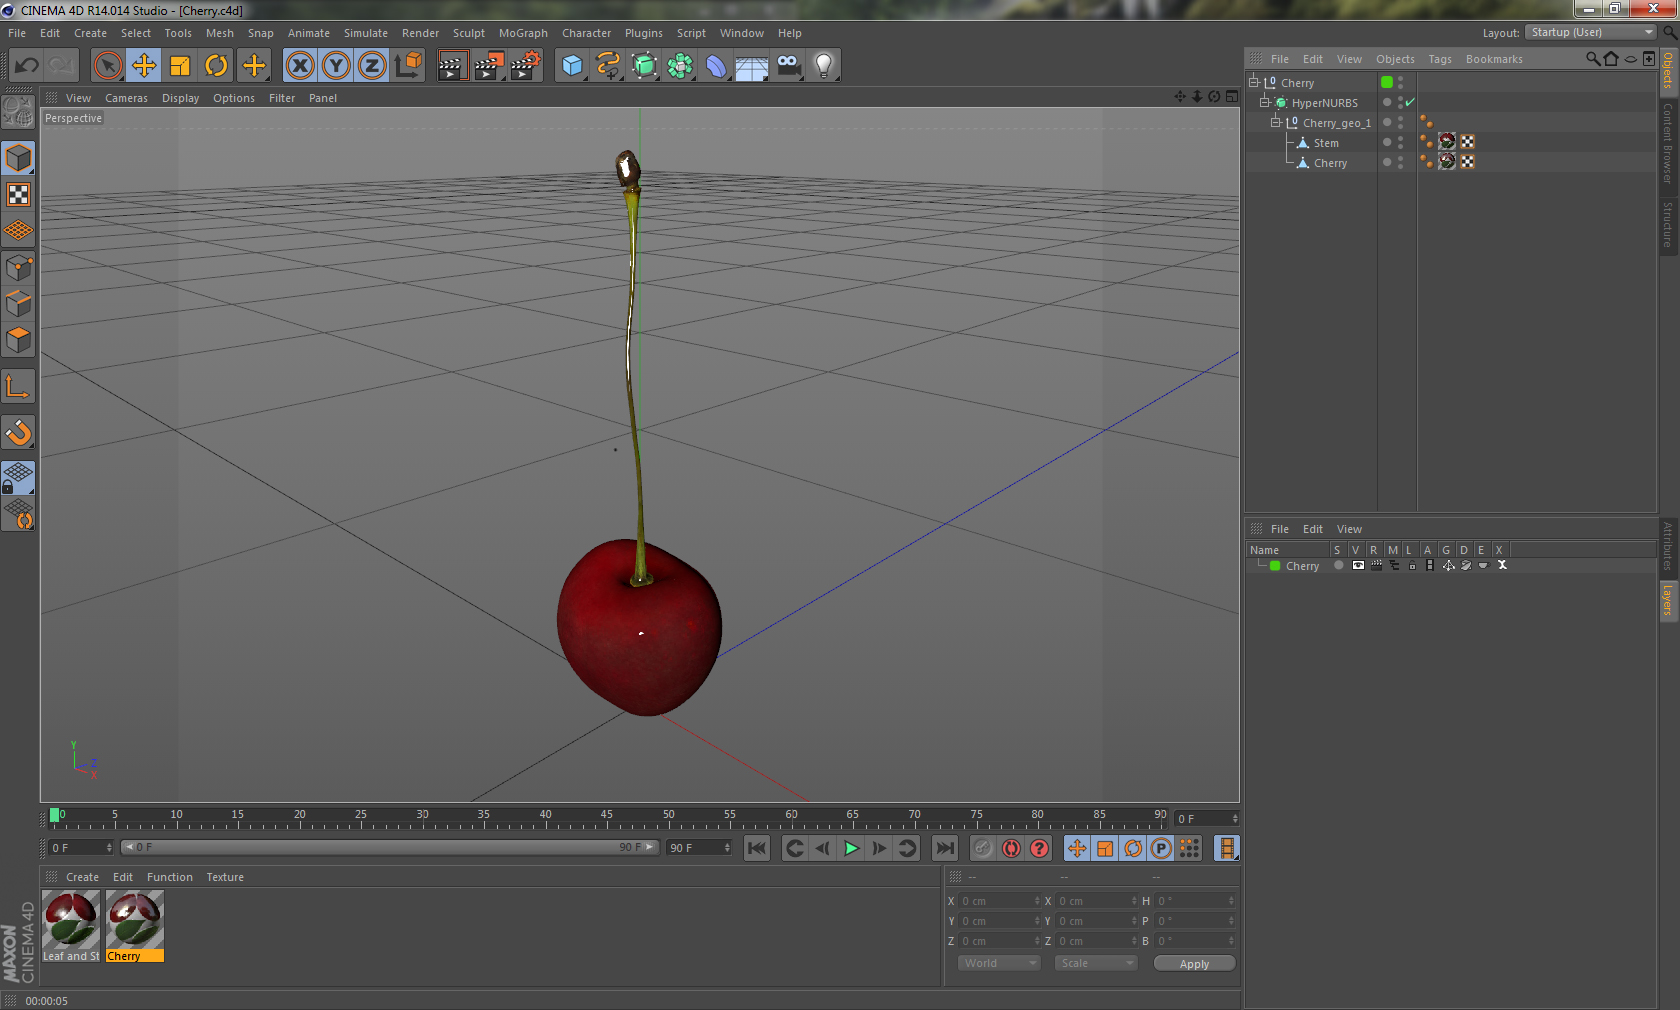
Task: Switch to Model mode icon
Action: (x=18, y=158)
